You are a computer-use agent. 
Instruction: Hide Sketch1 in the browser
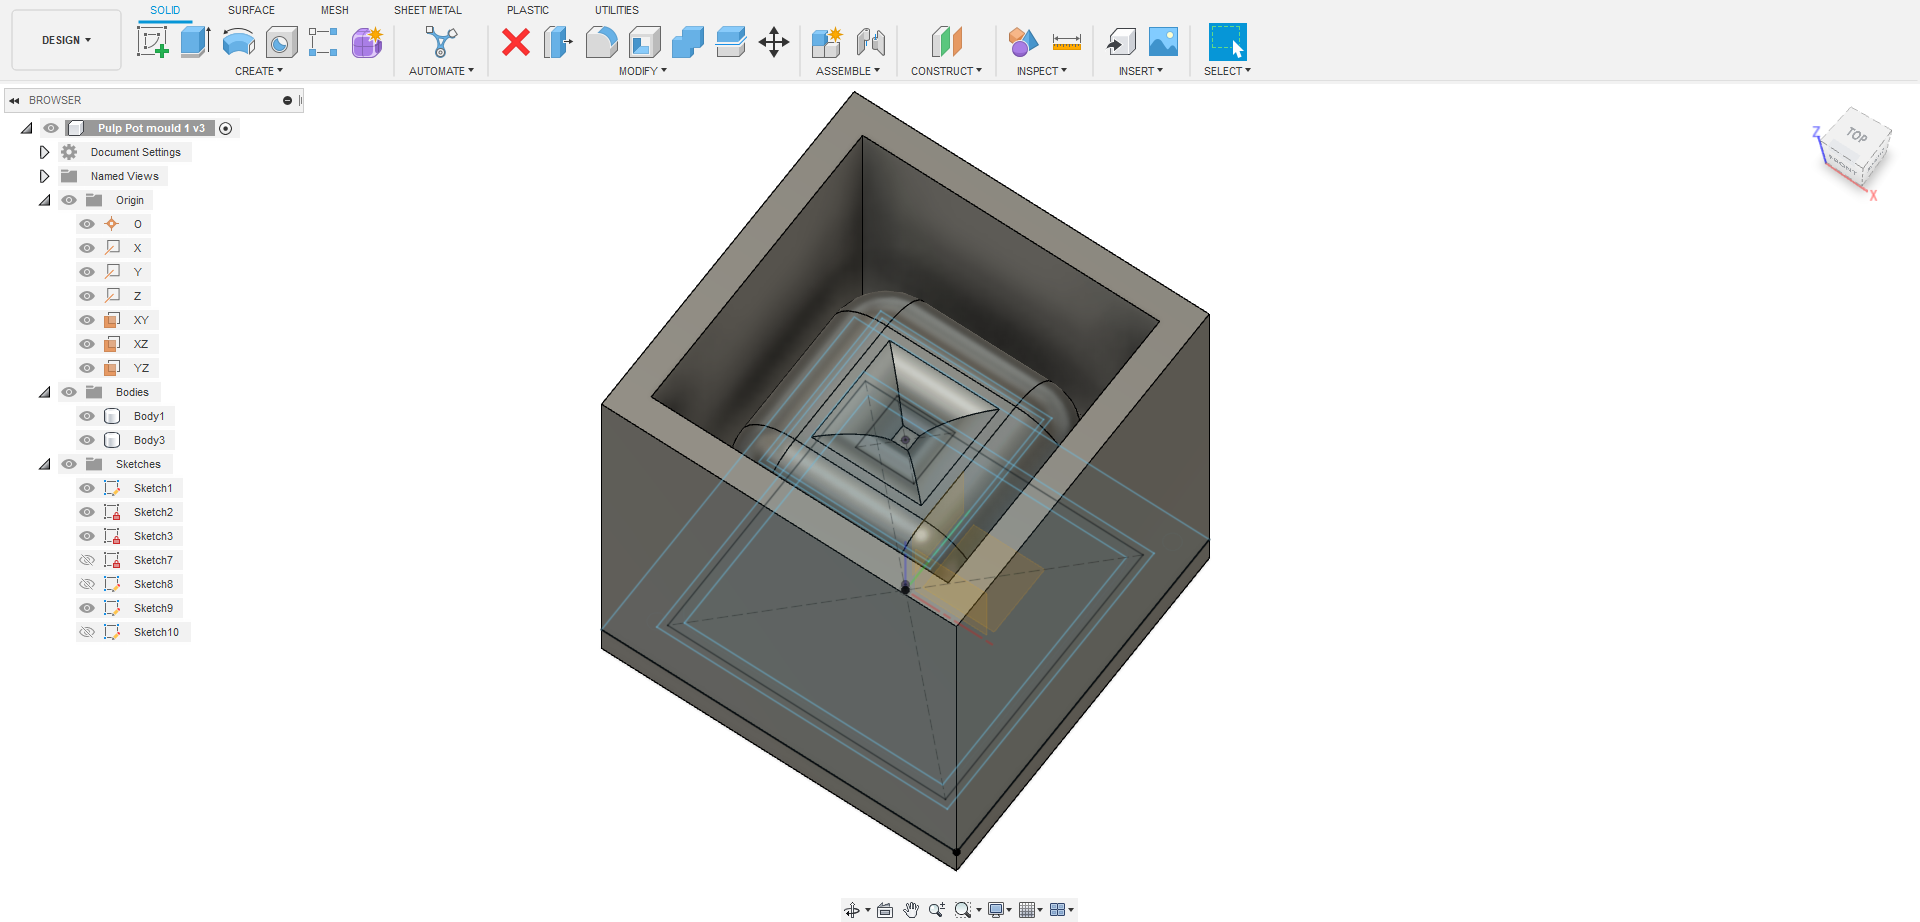pyautogui.click(x=87, y=488)
